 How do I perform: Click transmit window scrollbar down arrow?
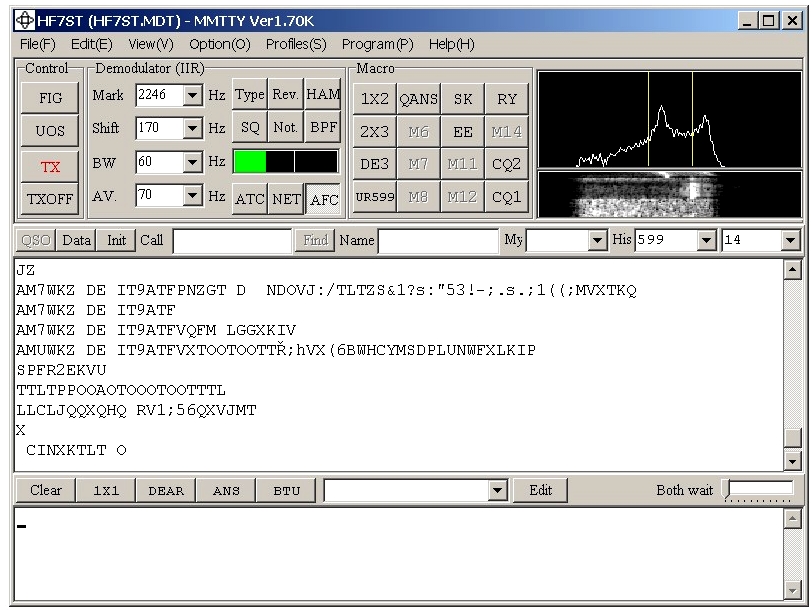click(792, 590)
